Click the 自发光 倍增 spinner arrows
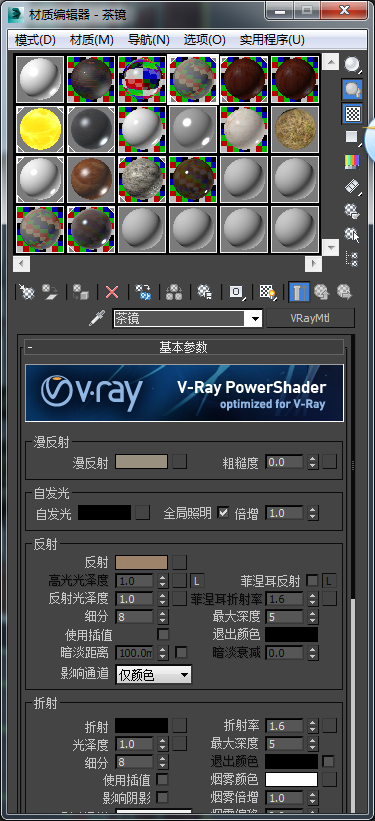The width and height of the screenshot is (375, 821). (313, 513)
